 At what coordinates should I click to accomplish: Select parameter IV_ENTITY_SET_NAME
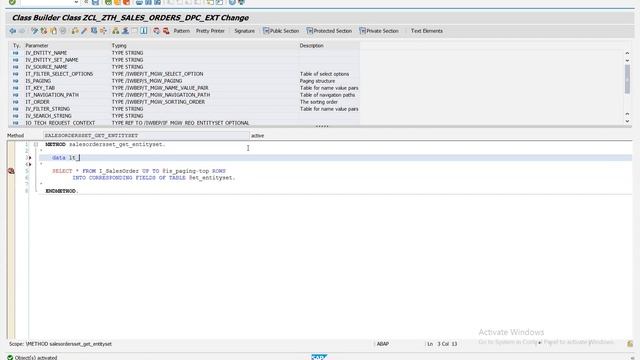[52, 60]
